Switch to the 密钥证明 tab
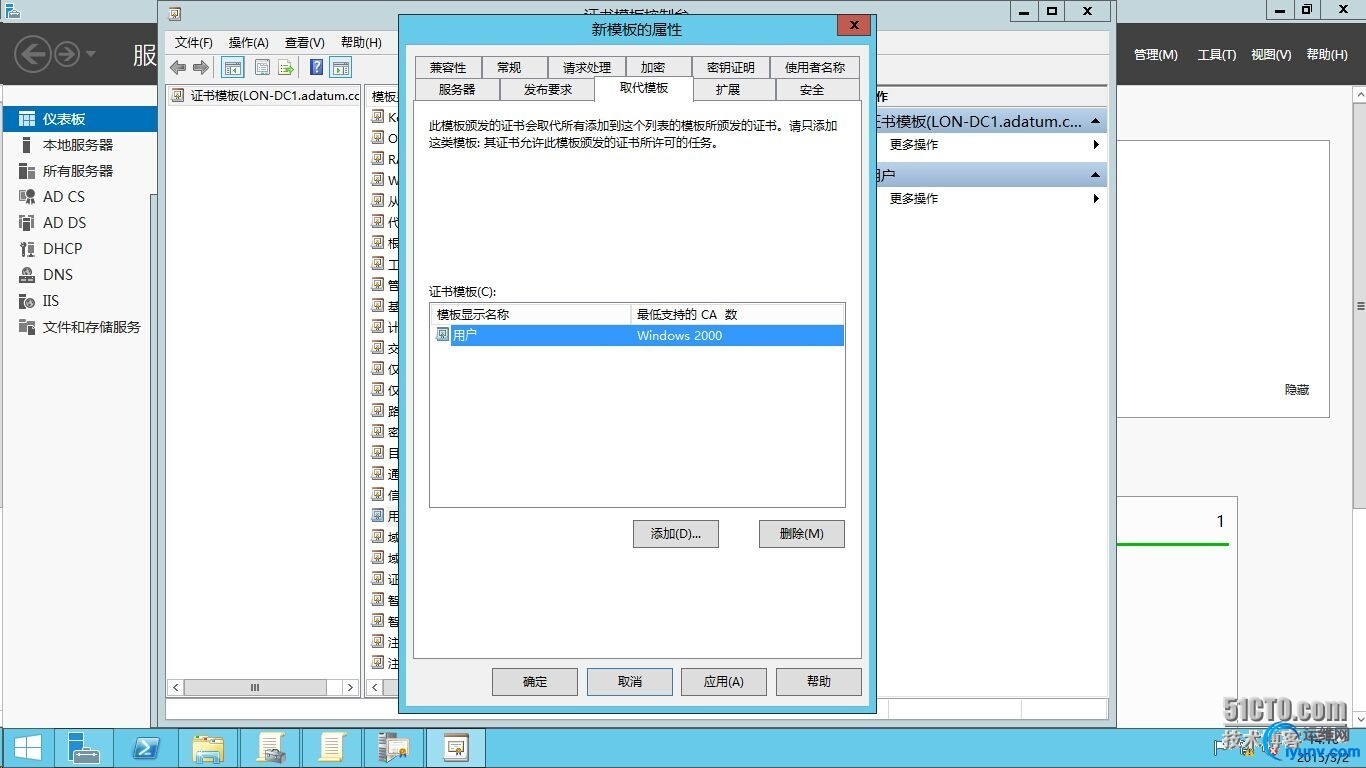This screenshot has height=768, width=1366. pyautogui.click(x=731, y=68)
